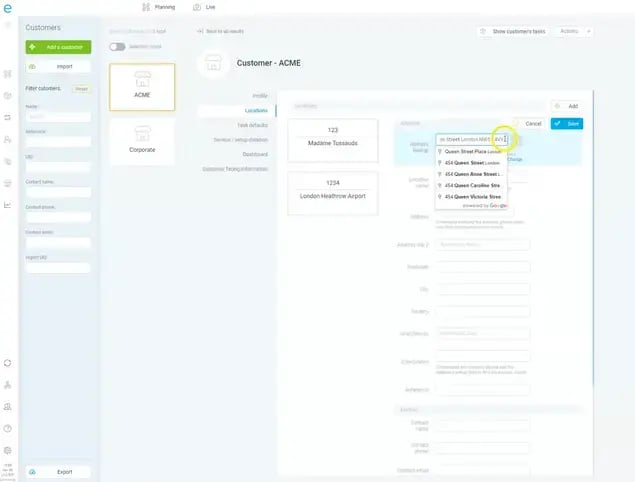Open the Planning view
The image size is (635, 482).
159,7
